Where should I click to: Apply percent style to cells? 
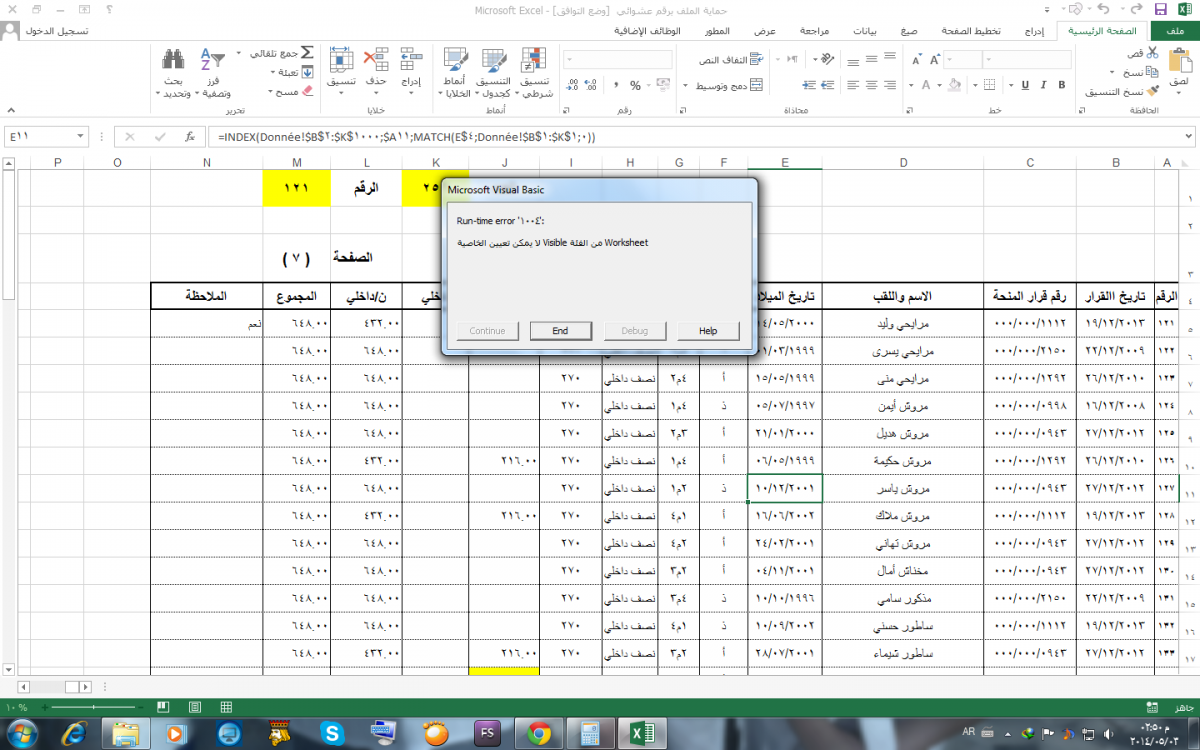(636, 86)
